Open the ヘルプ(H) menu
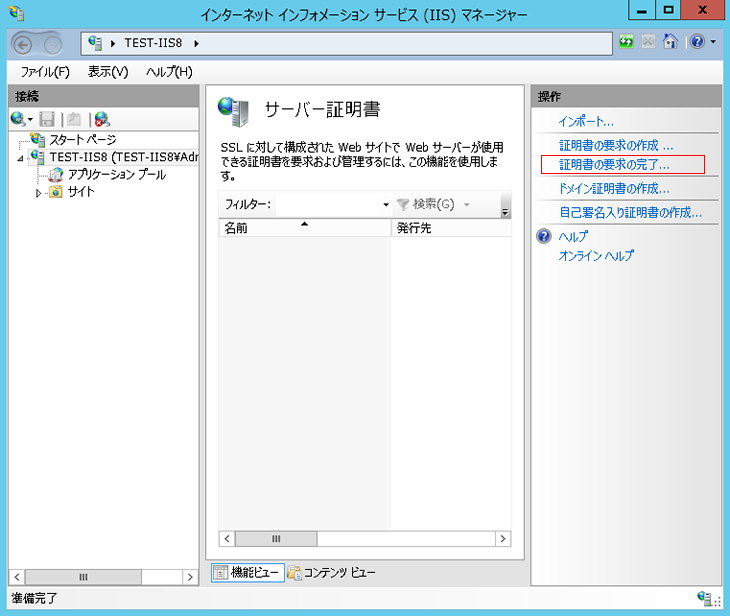 coord(169,72)
